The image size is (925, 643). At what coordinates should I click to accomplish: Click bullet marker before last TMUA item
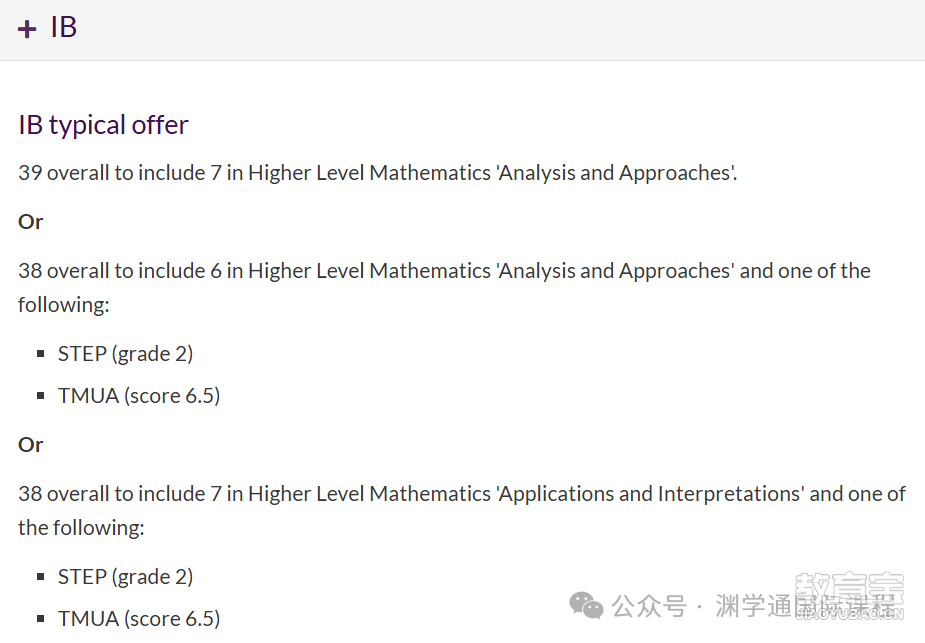[40, 619]
